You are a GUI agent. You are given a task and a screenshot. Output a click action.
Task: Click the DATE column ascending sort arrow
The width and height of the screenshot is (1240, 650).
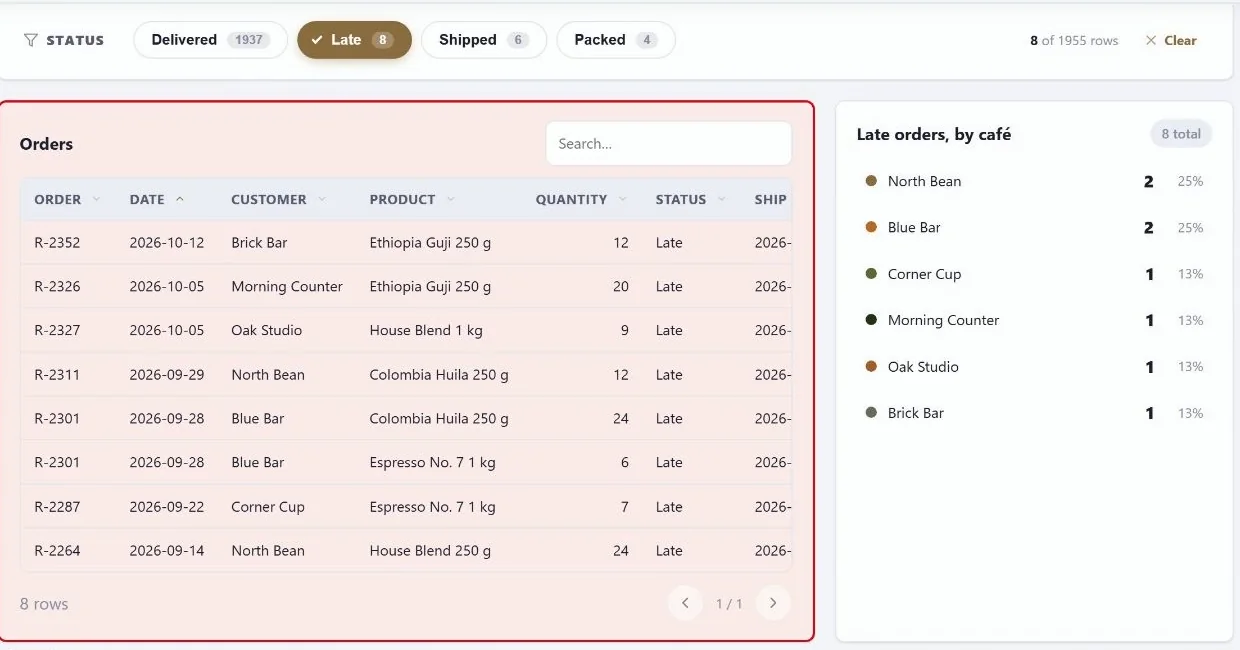180,199
